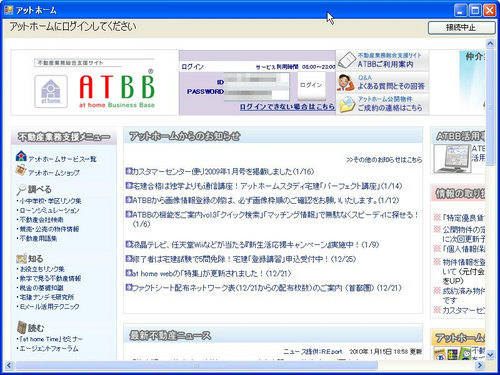The height and width of the screenshot is (375, 500).
Task: Open カスタマーセンター便り2009年1月号 notice
Action: pyautogui.click(x=223, y=172)
